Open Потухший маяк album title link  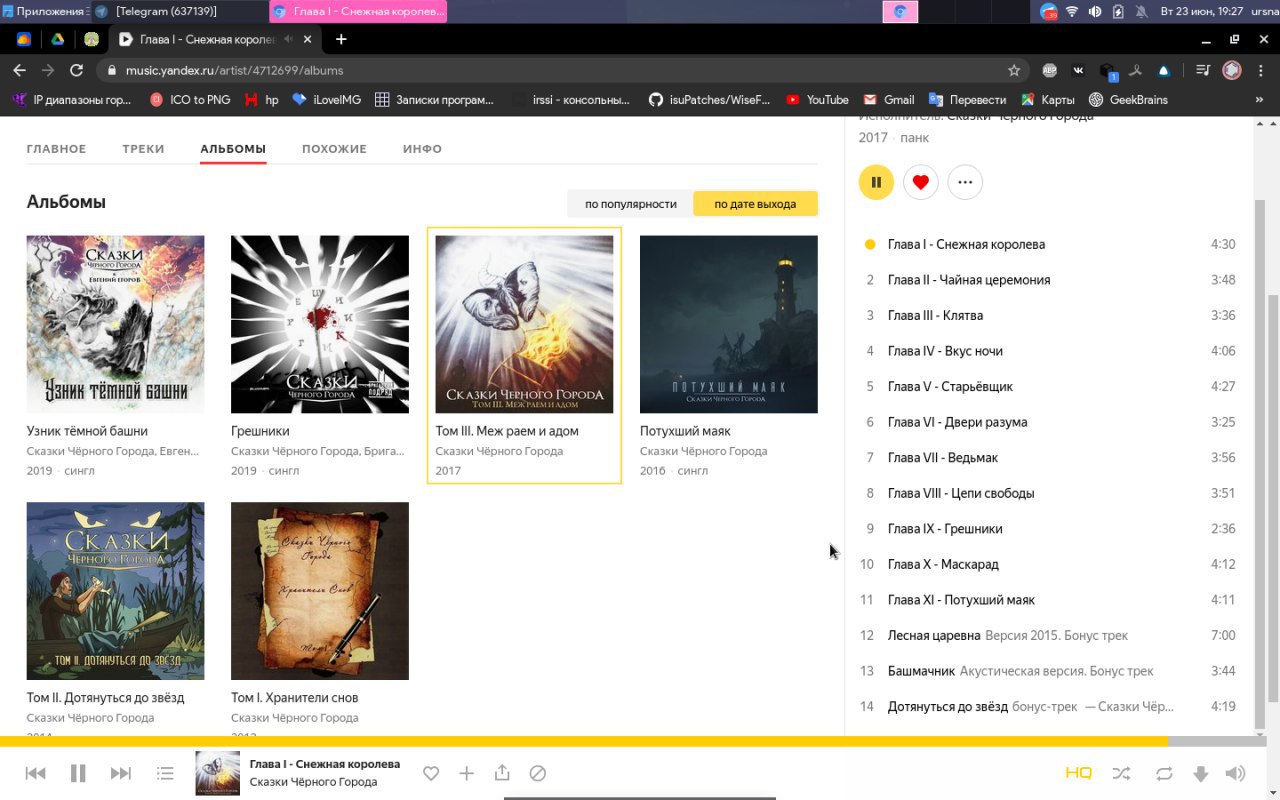pyautogui.click(x=685, y=431)
